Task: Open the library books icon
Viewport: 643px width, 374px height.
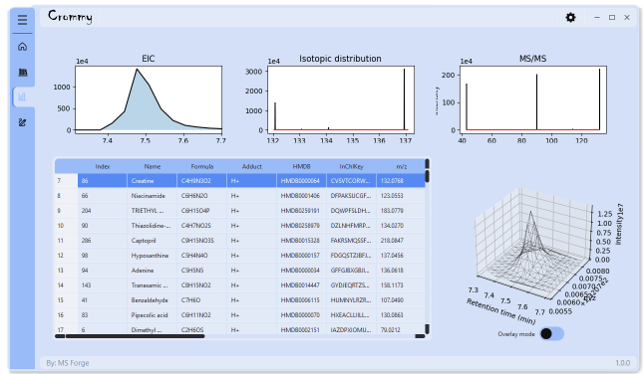Action: (x=23, y=72)
